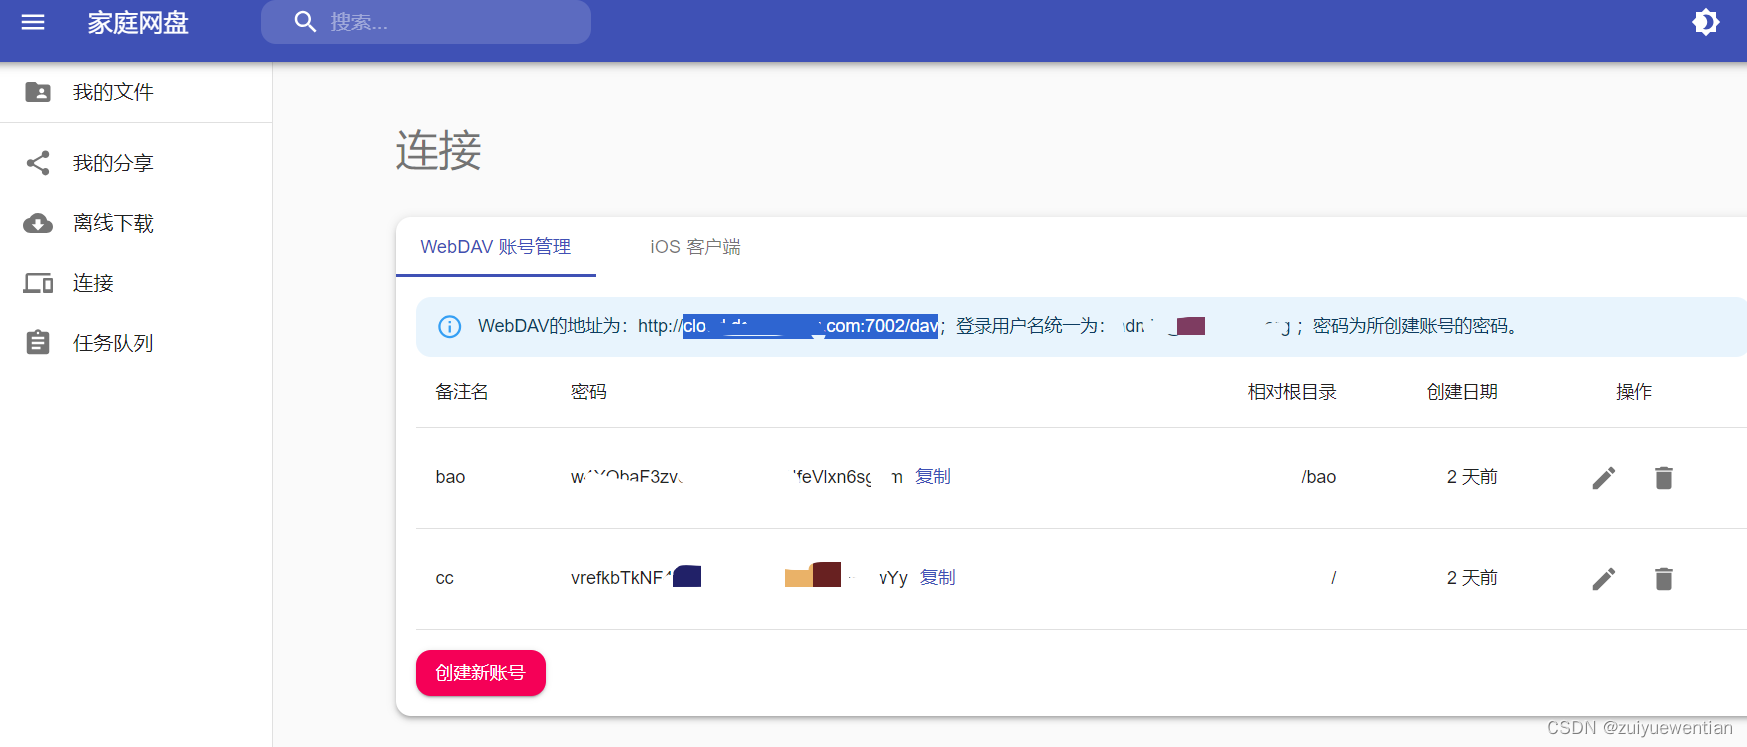Viewport: 1747px width, 747px height.
Task: Switch to WebDAV 账号管理 tab
Action: click(496, 247)
